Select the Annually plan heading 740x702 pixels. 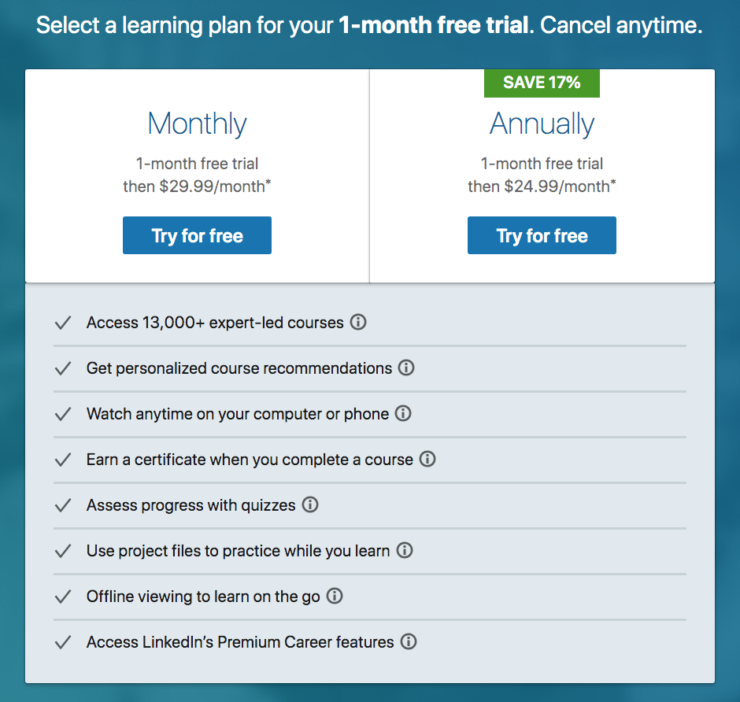542,124
